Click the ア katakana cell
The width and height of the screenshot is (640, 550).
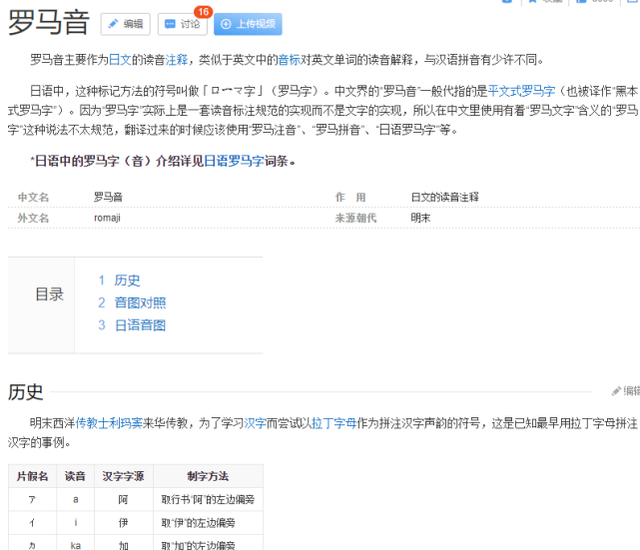32,499
